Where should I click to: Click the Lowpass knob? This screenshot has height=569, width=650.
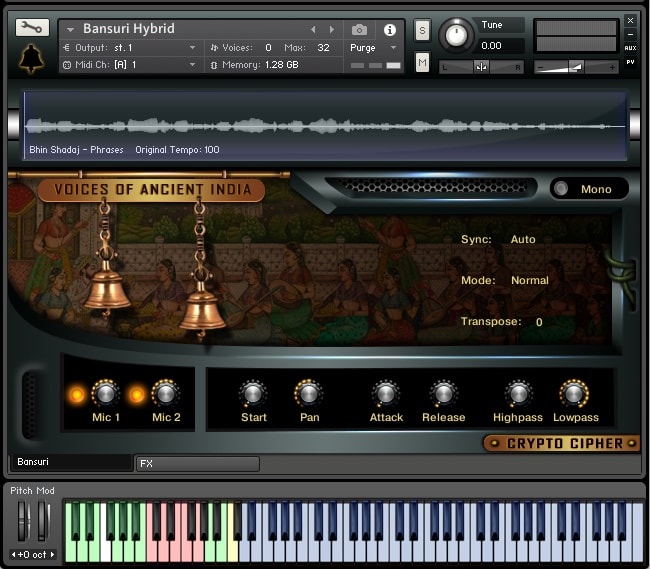tap(574, 393)
